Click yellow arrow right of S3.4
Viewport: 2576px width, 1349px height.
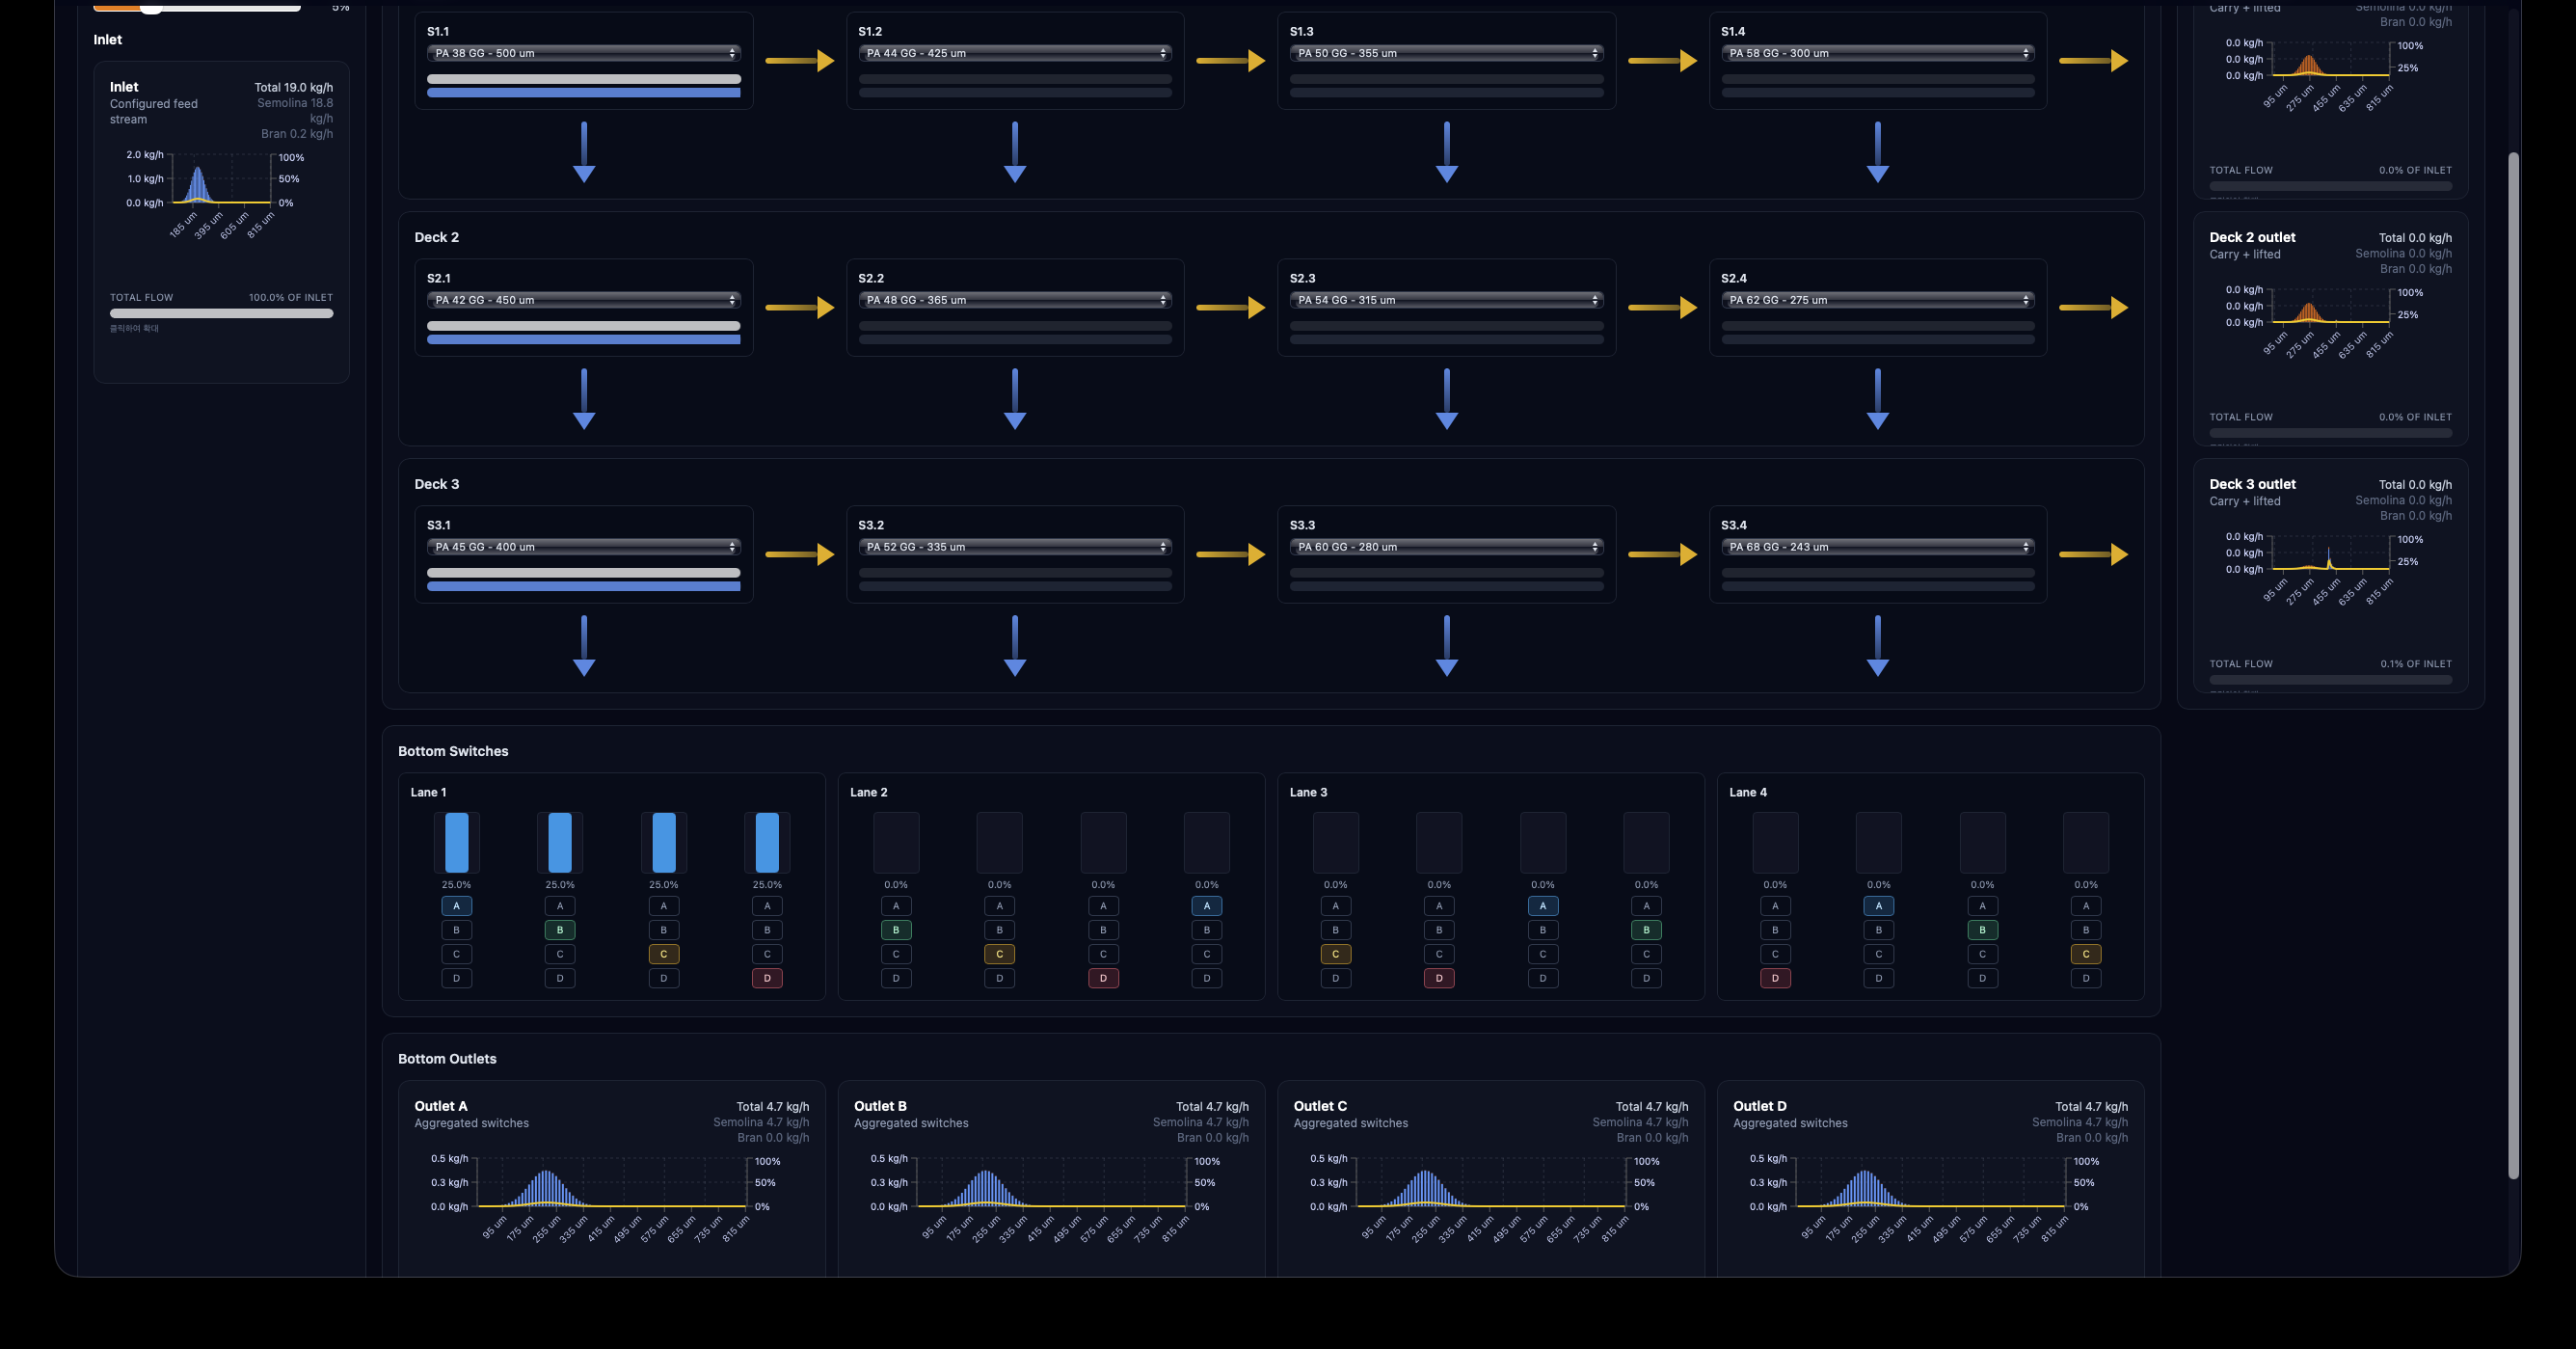(x=2093, y=554)
